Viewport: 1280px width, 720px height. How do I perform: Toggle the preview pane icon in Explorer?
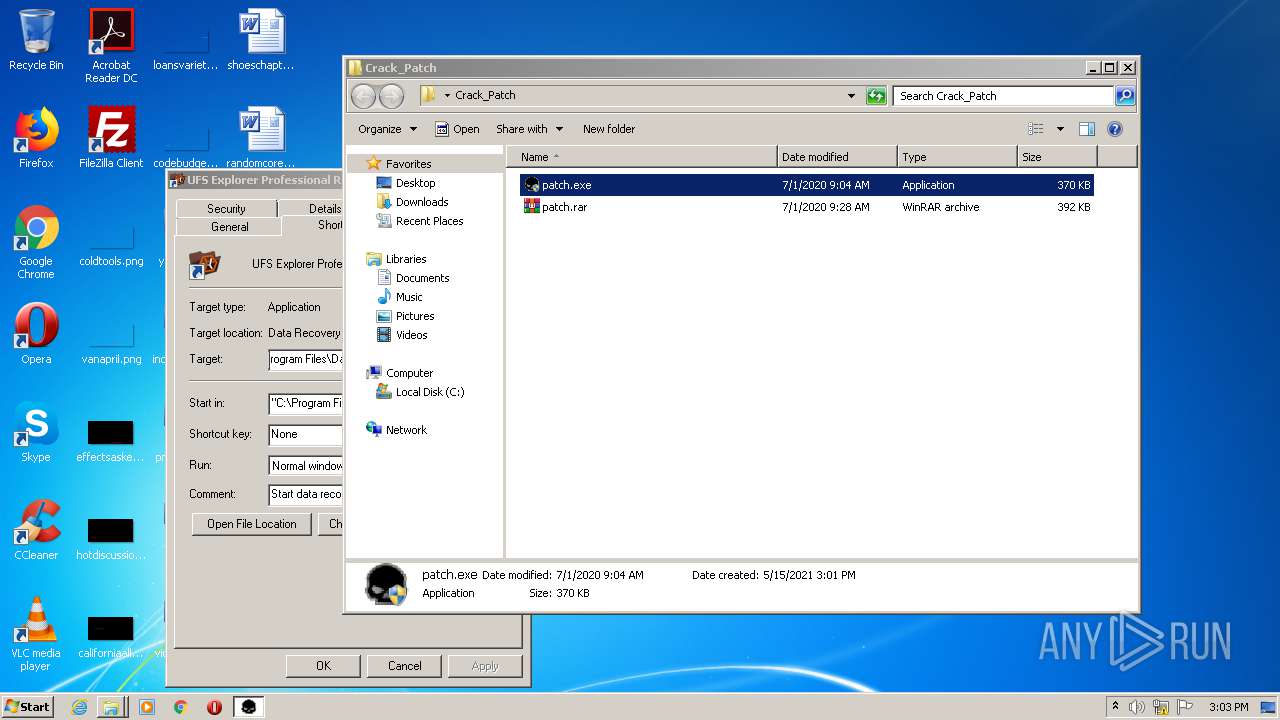click(x=1087, y=129)
